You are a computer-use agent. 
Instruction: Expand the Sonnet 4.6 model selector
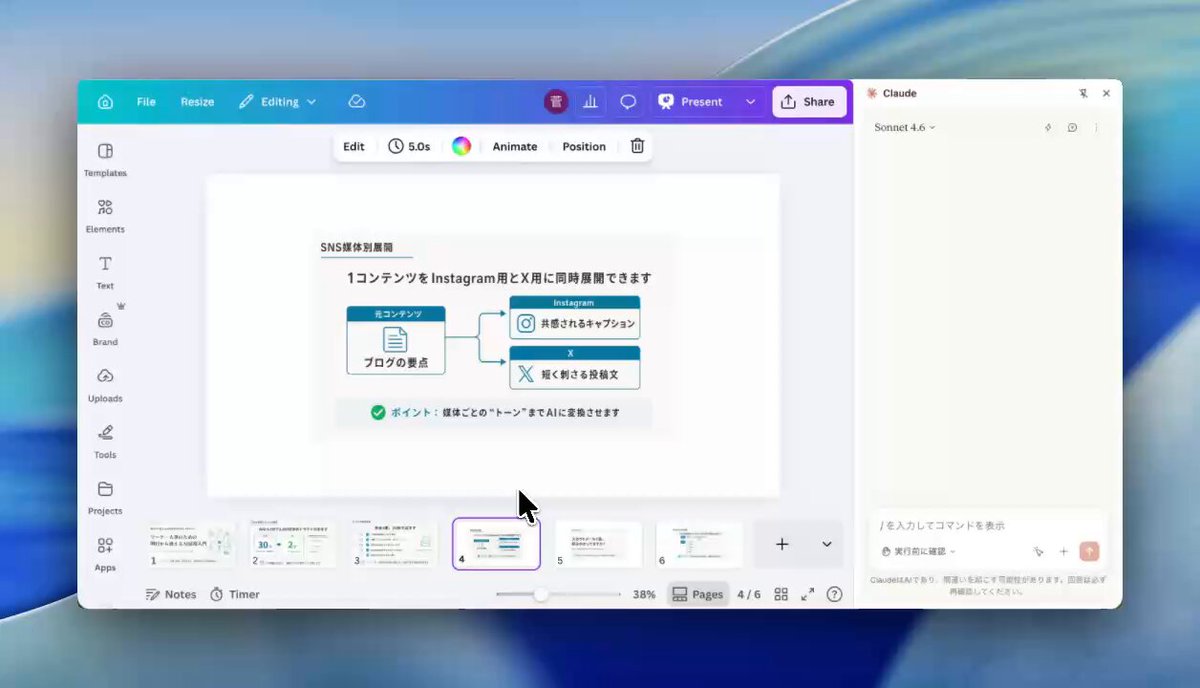pyautogui.click(x=905, y=128)
